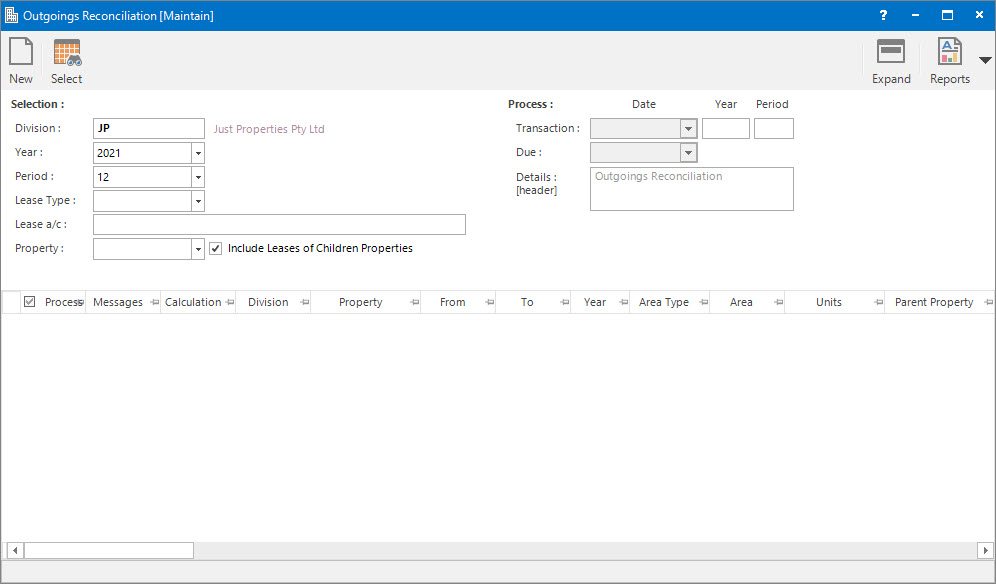Screen dimensions: 996x584
Task: Click the help question mark icon
Action: (x=883, y=15)
